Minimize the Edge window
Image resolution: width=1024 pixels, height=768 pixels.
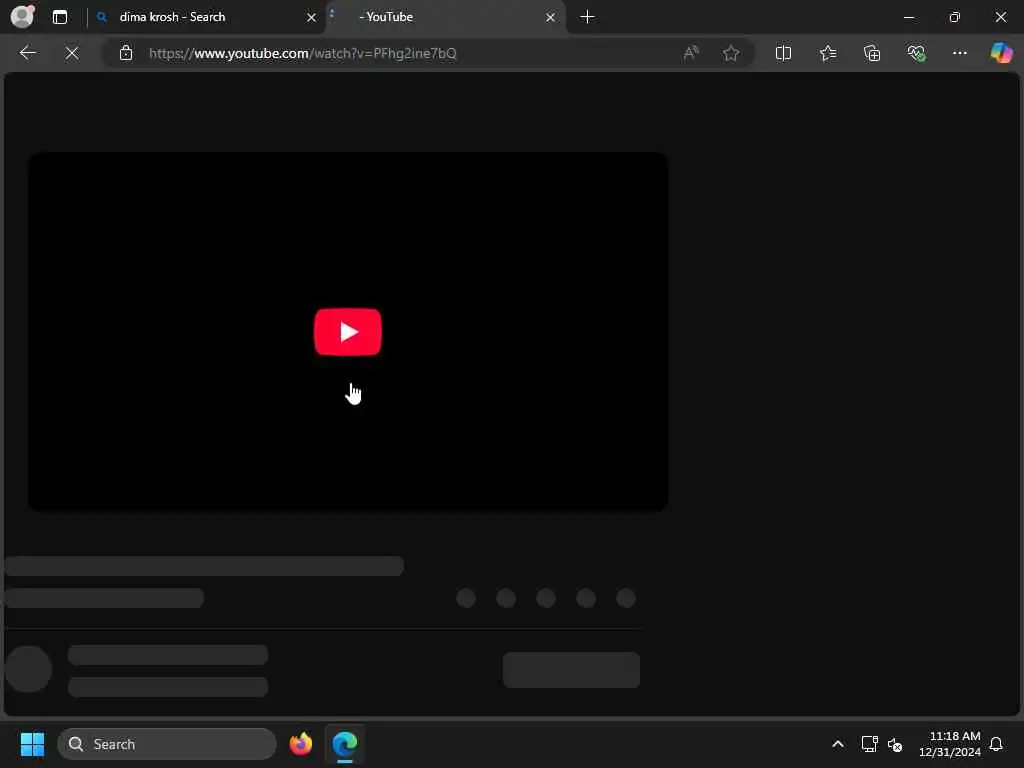click(x=909, y=17)
